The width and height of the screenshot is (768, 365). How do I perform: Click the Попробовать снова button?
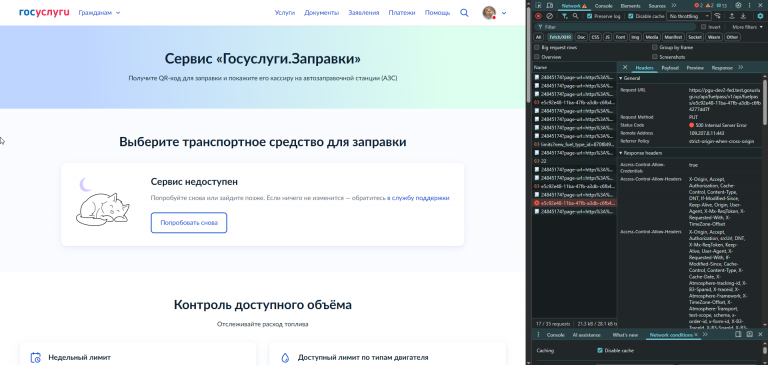189,223
